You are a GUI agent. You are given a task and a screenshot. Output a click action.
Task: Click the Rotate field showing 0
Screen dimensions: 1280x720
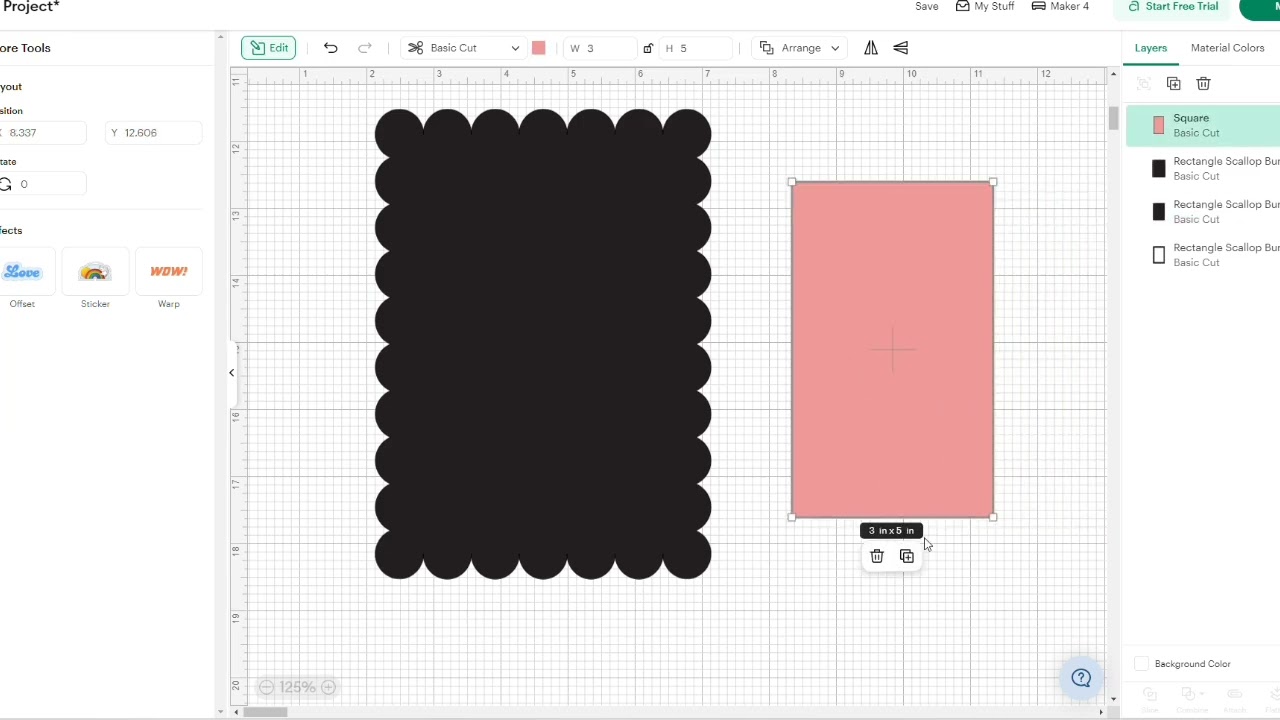(x=43, y=184)
